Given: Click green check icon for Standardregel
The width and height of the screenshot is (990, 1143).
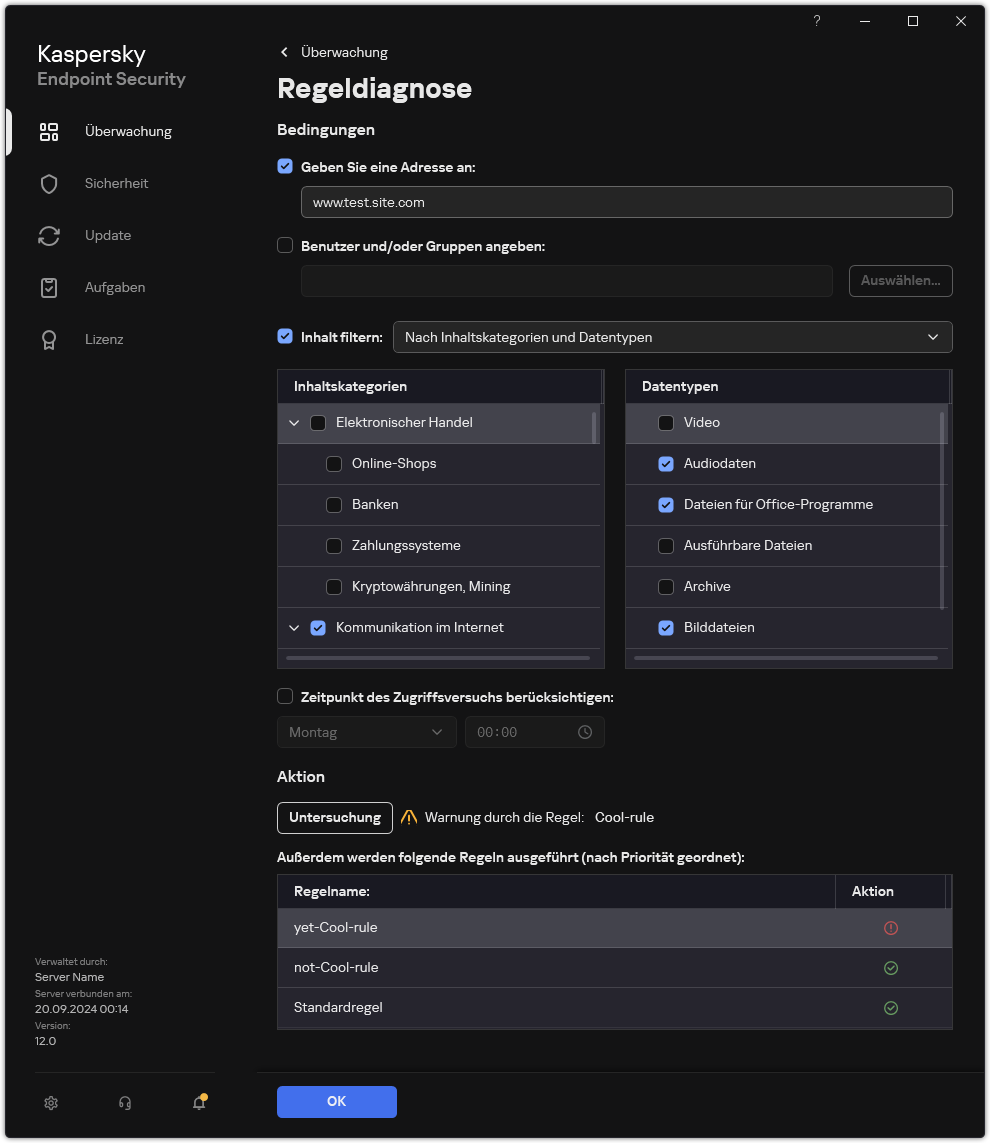Looking at the screenshot, I should coord(891,1008).
